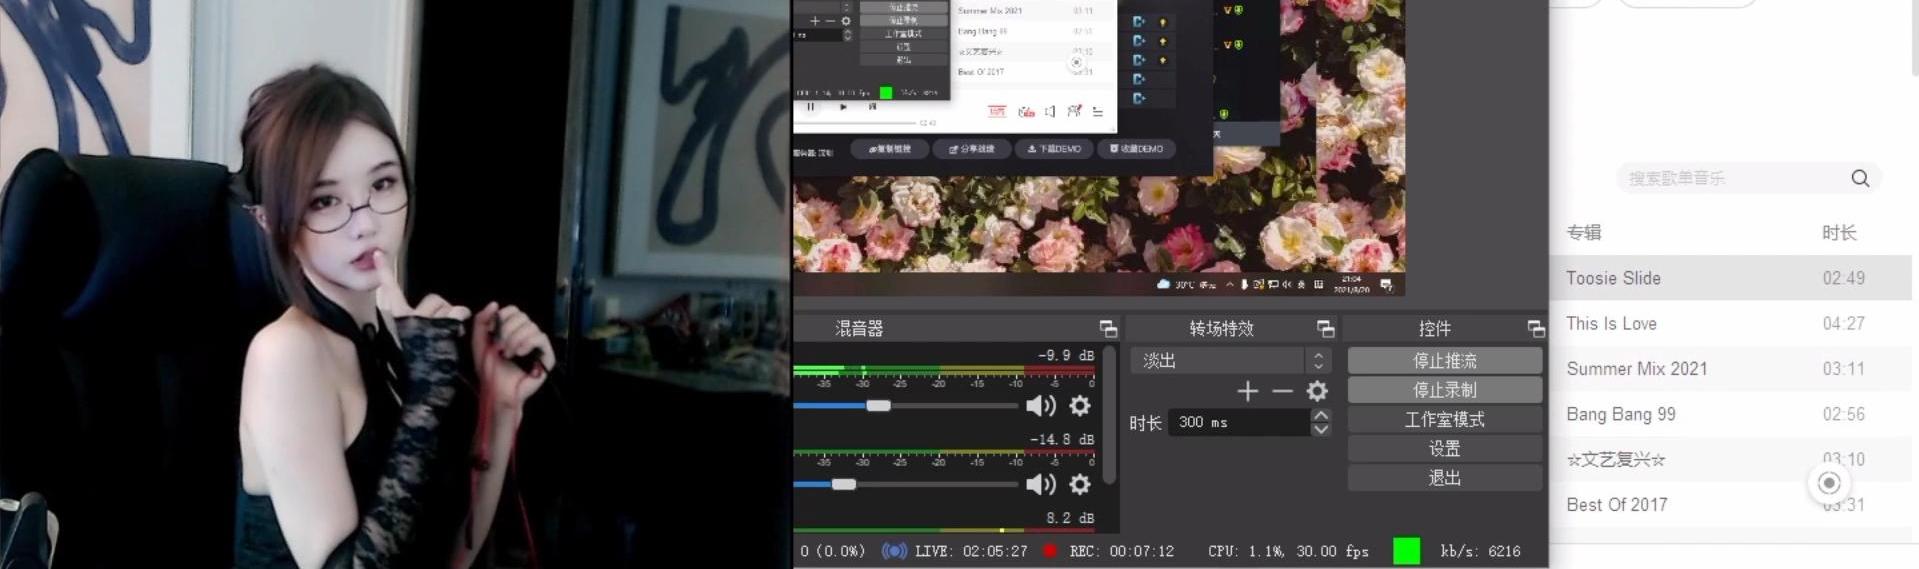This screenshot has height=569, width=1919.
Task: Click 停止录制 to stop recording
Action: pos(1444,390)
